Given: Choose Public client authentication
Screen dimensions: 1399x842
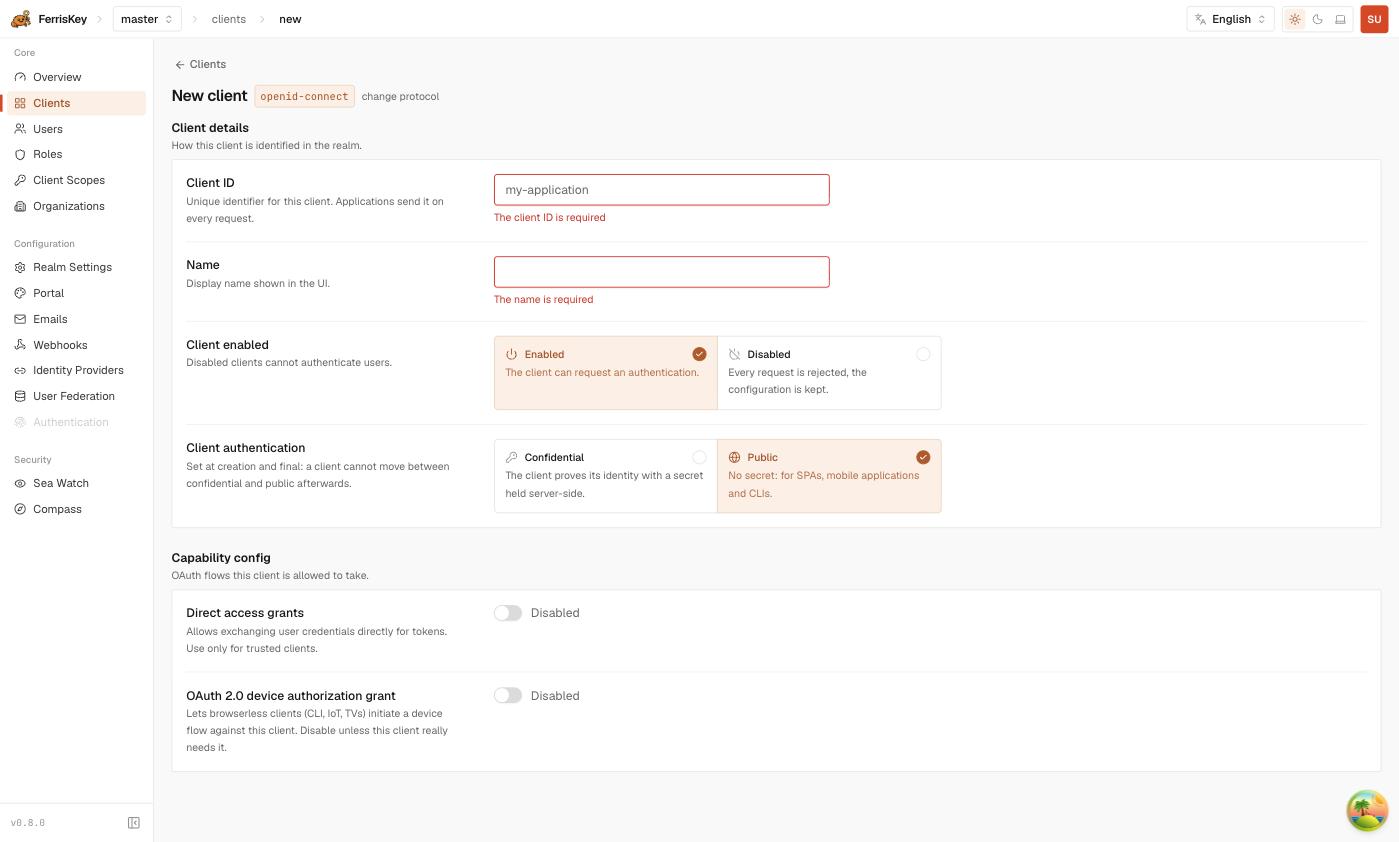Looking at the screenshot, I should coord(829,476).
